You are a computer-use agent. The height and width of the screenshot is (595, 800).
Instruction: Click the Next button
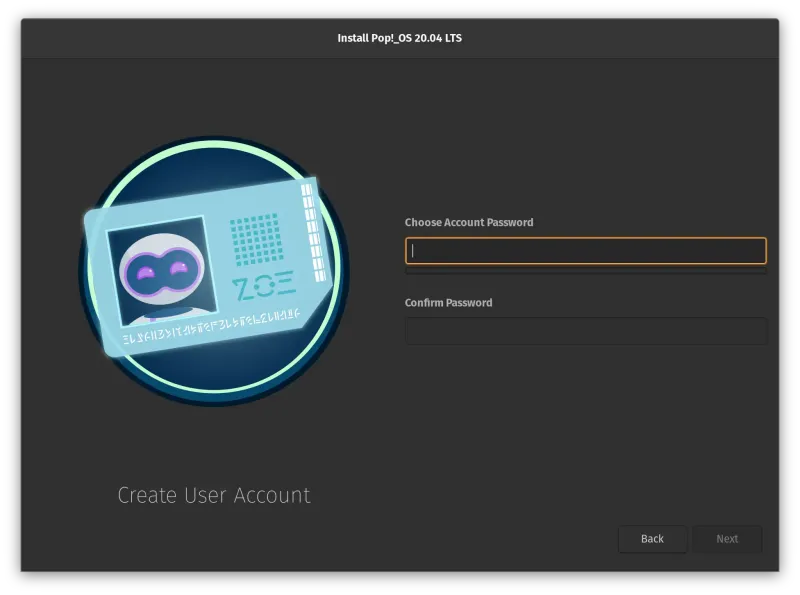[x=727, y=539]
